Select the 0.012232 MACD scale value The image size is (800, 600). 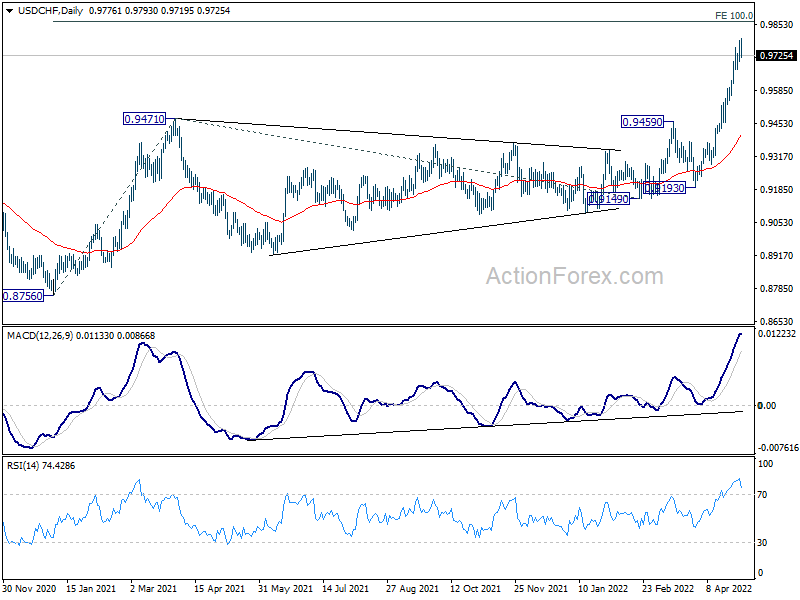[777, 334]
